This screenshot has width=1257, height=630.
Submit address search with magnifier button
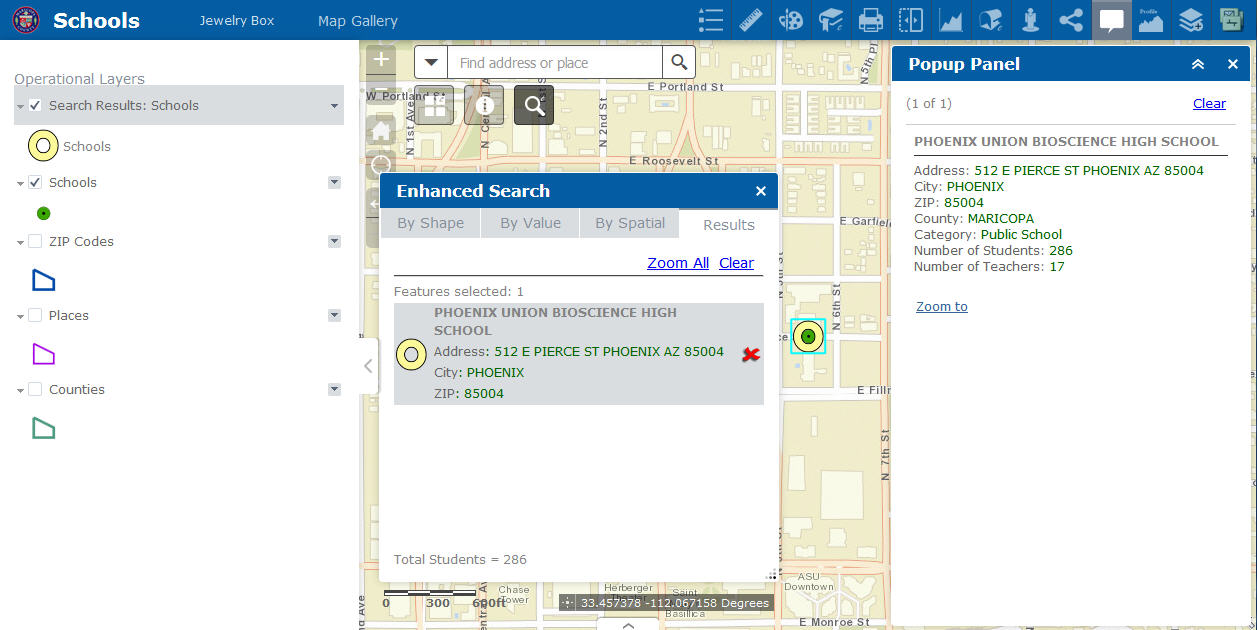[679, 62]
